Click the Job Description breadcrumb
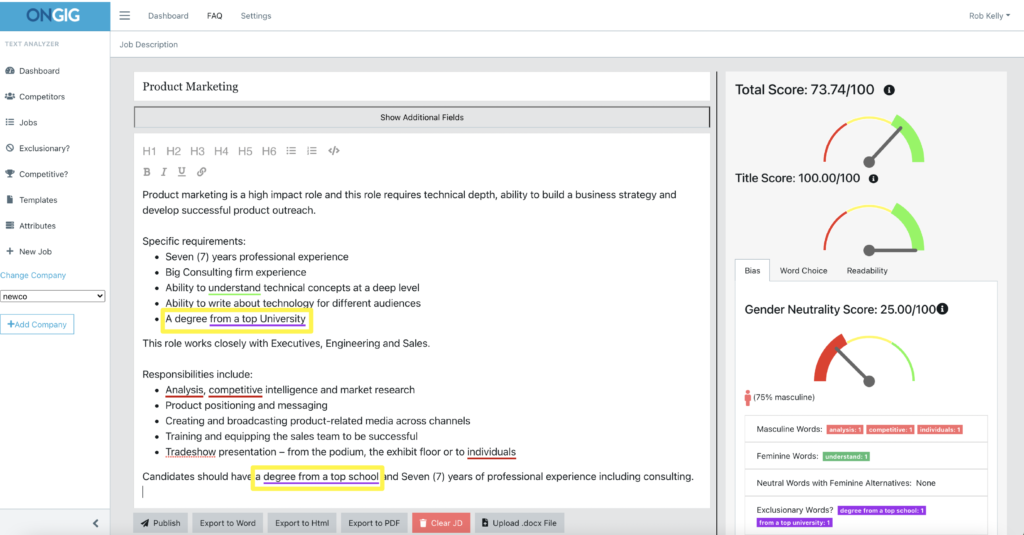Viewport: 1024px width, 535px height. pos(148,44)
